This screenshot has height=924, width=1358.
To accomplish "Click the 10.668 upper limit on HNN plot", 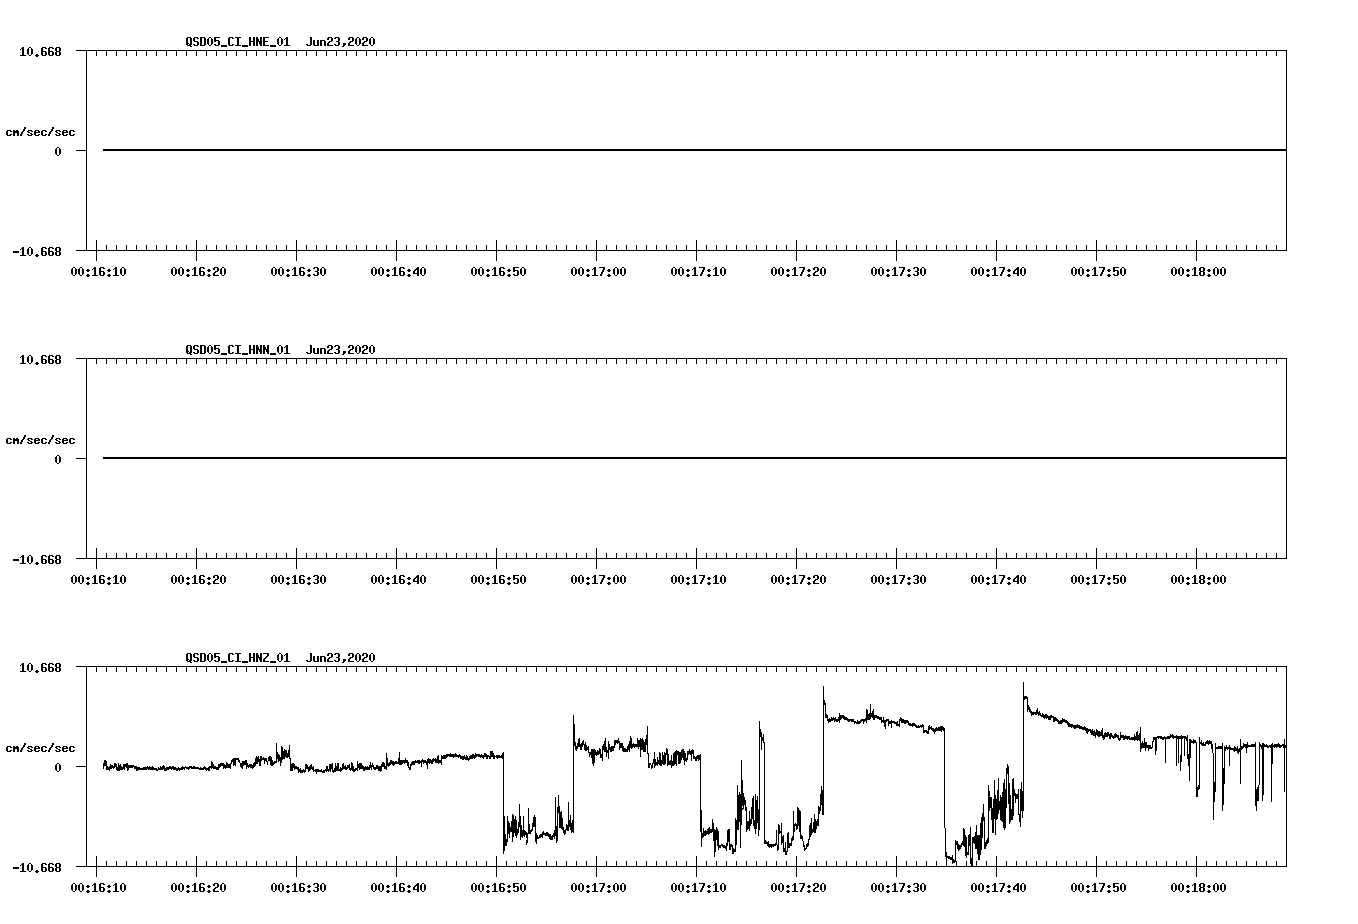I will coord(40,359).
